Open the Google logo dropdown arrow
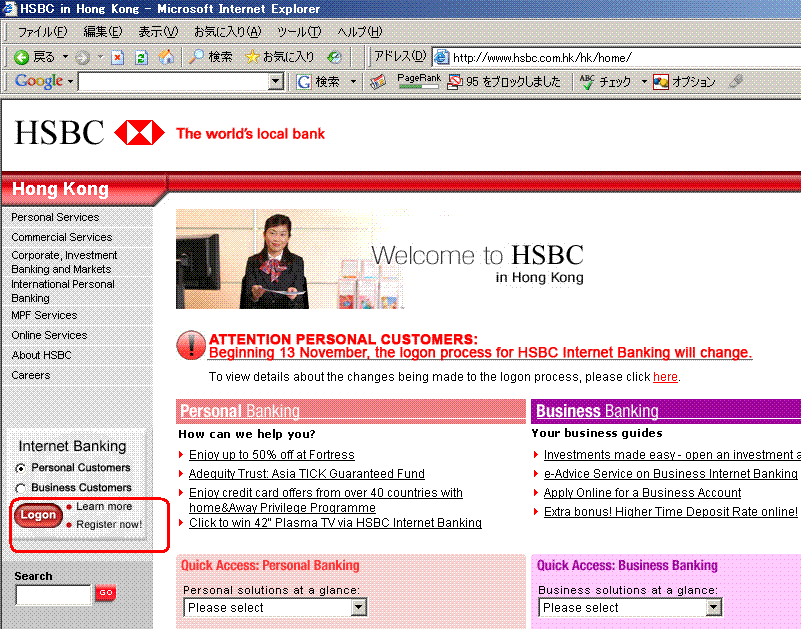This screenshot has width=801, height=629. 70,81
